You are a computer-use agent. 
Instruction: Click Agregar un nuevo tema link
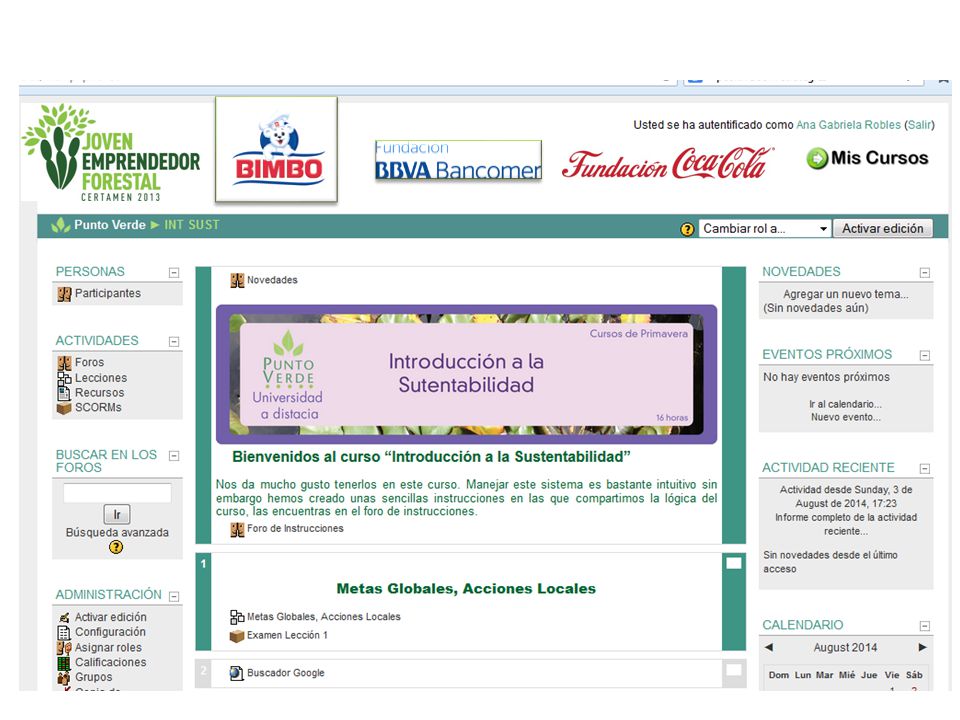(846, 294)
